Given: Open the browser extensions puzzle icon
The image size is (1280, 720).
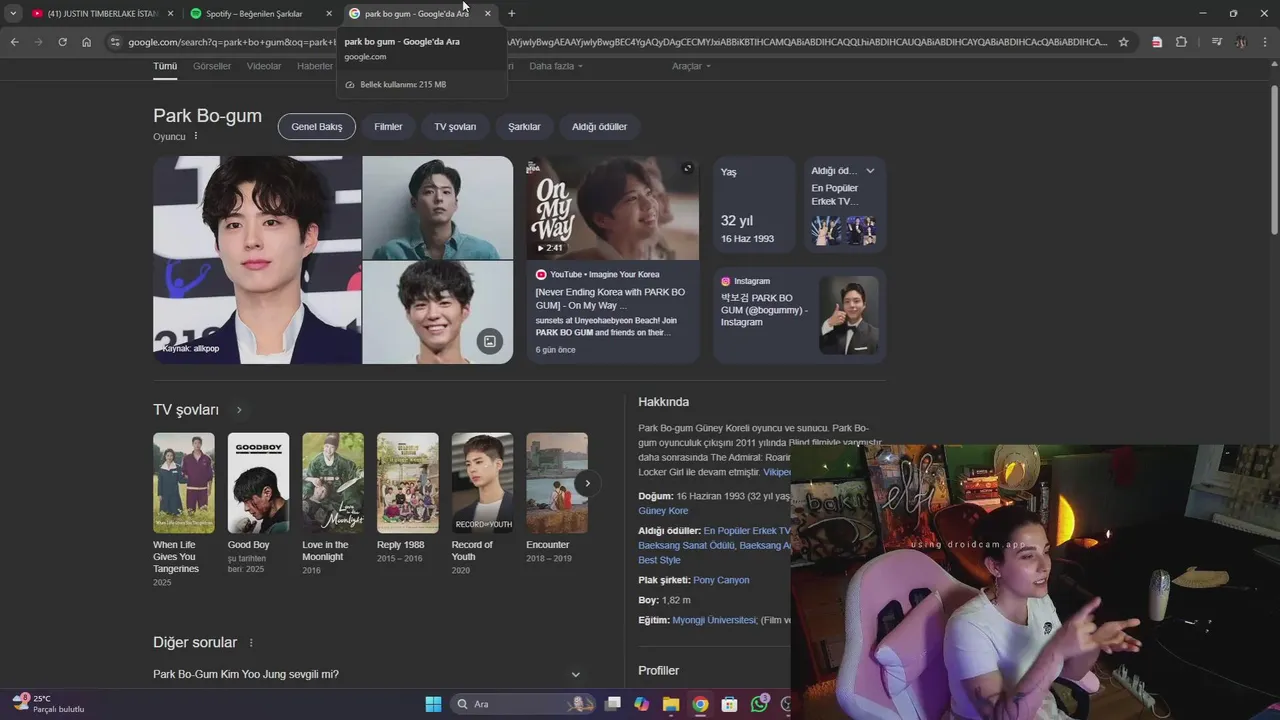Looking at the screenshot, I should point(1181,42).
